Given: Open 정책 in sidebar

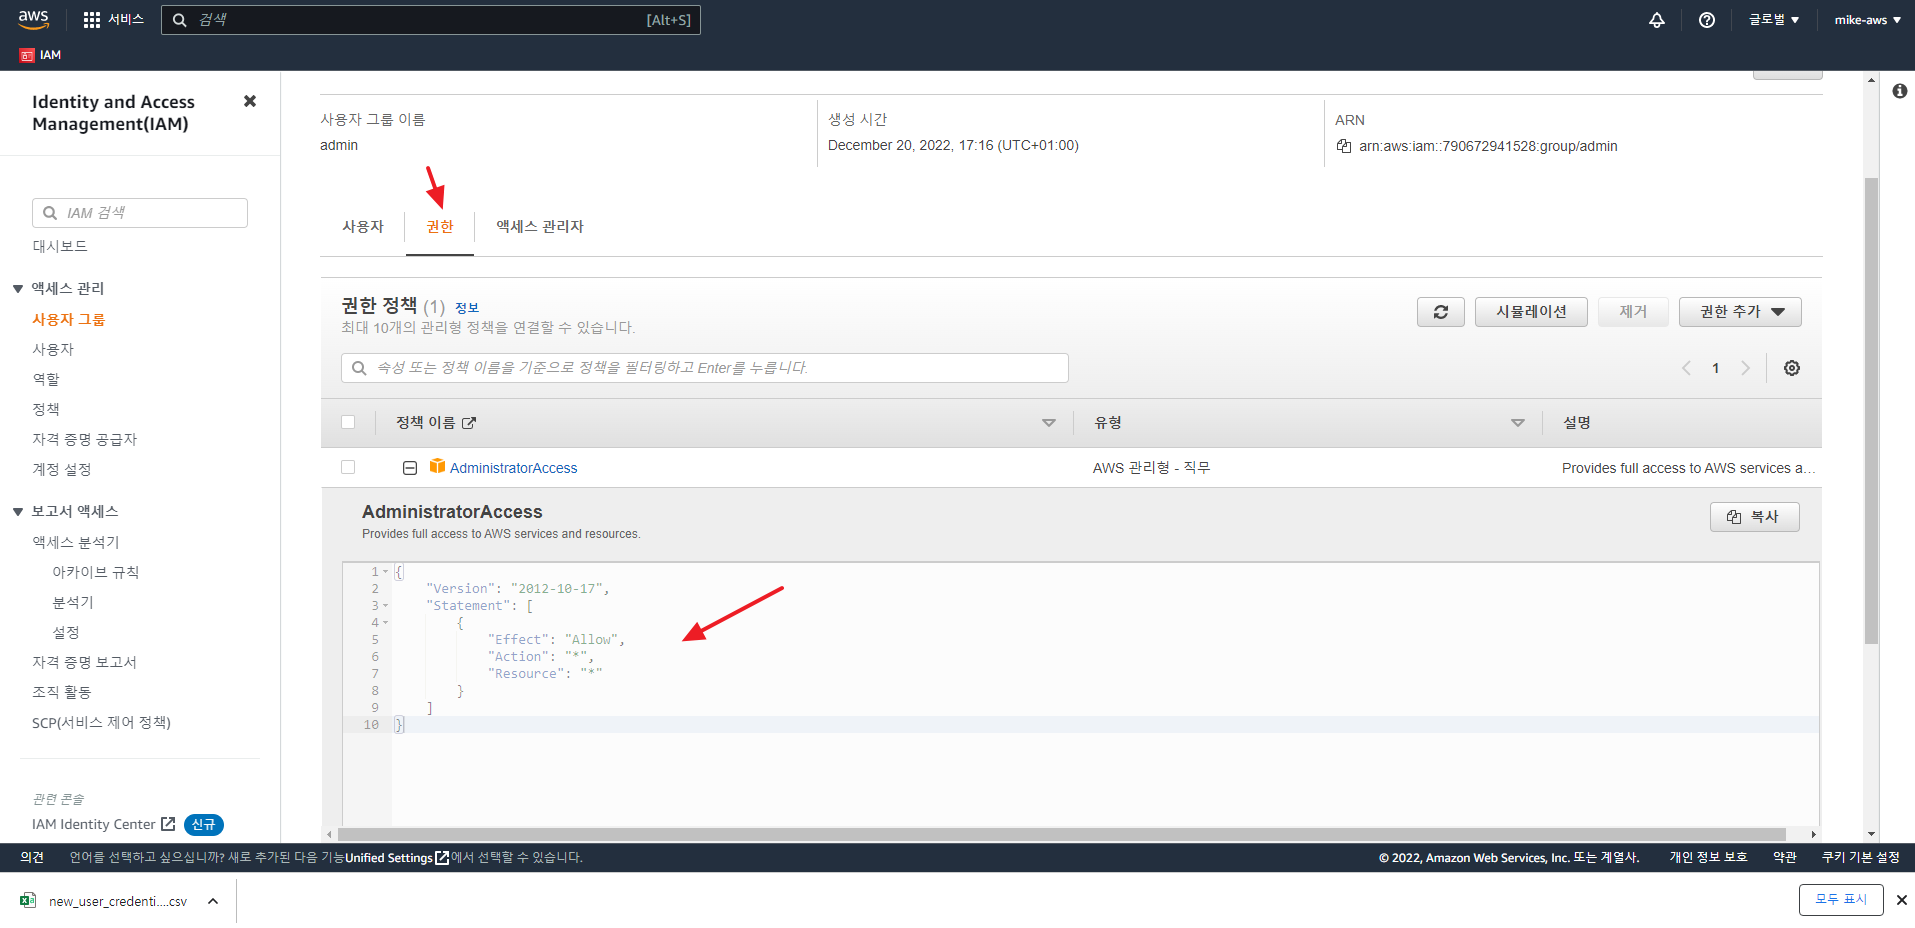Looking at the screenshot, I should pyautogui.click(x=46, y=409).
